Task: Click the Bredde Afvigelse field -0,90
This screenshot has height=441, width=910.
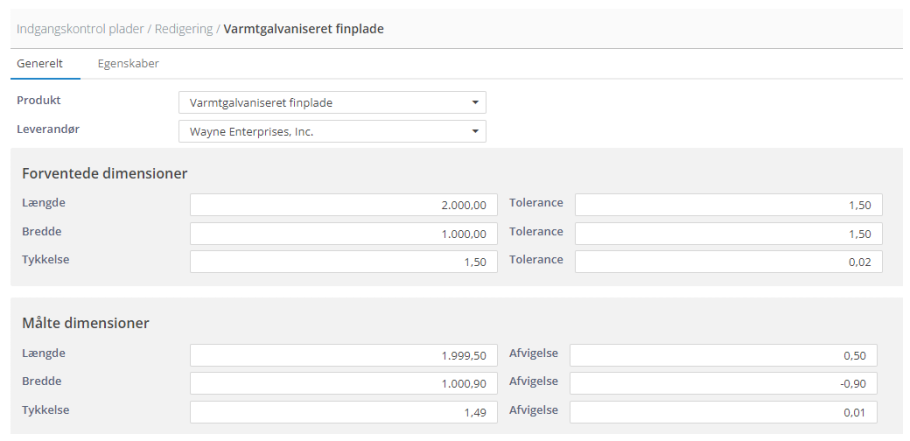Action: pyautogui.click(x=723, y=384)
